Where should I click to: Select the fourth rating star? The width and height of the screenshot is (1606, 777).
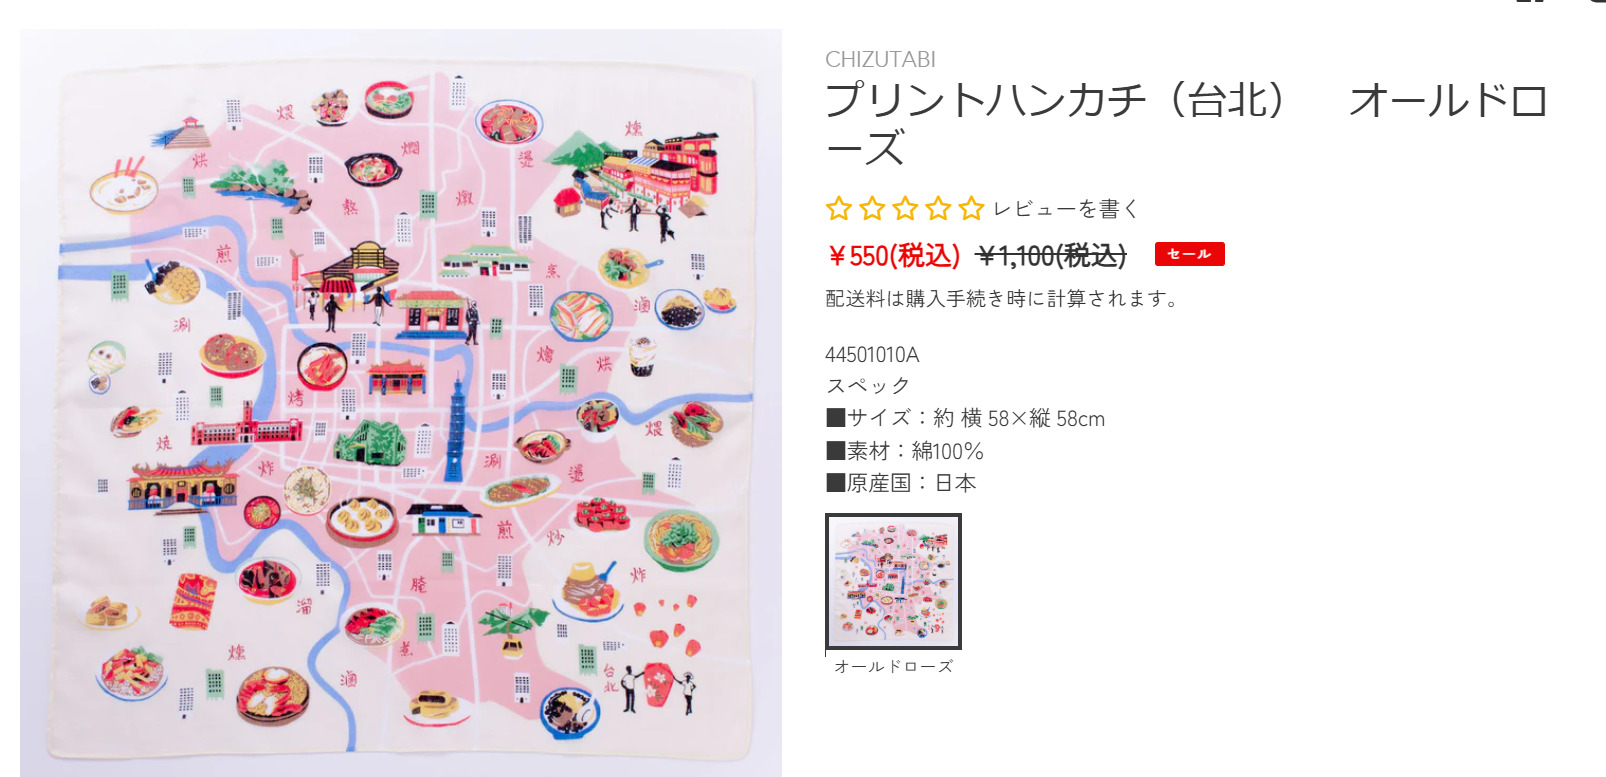click(938, 208)
